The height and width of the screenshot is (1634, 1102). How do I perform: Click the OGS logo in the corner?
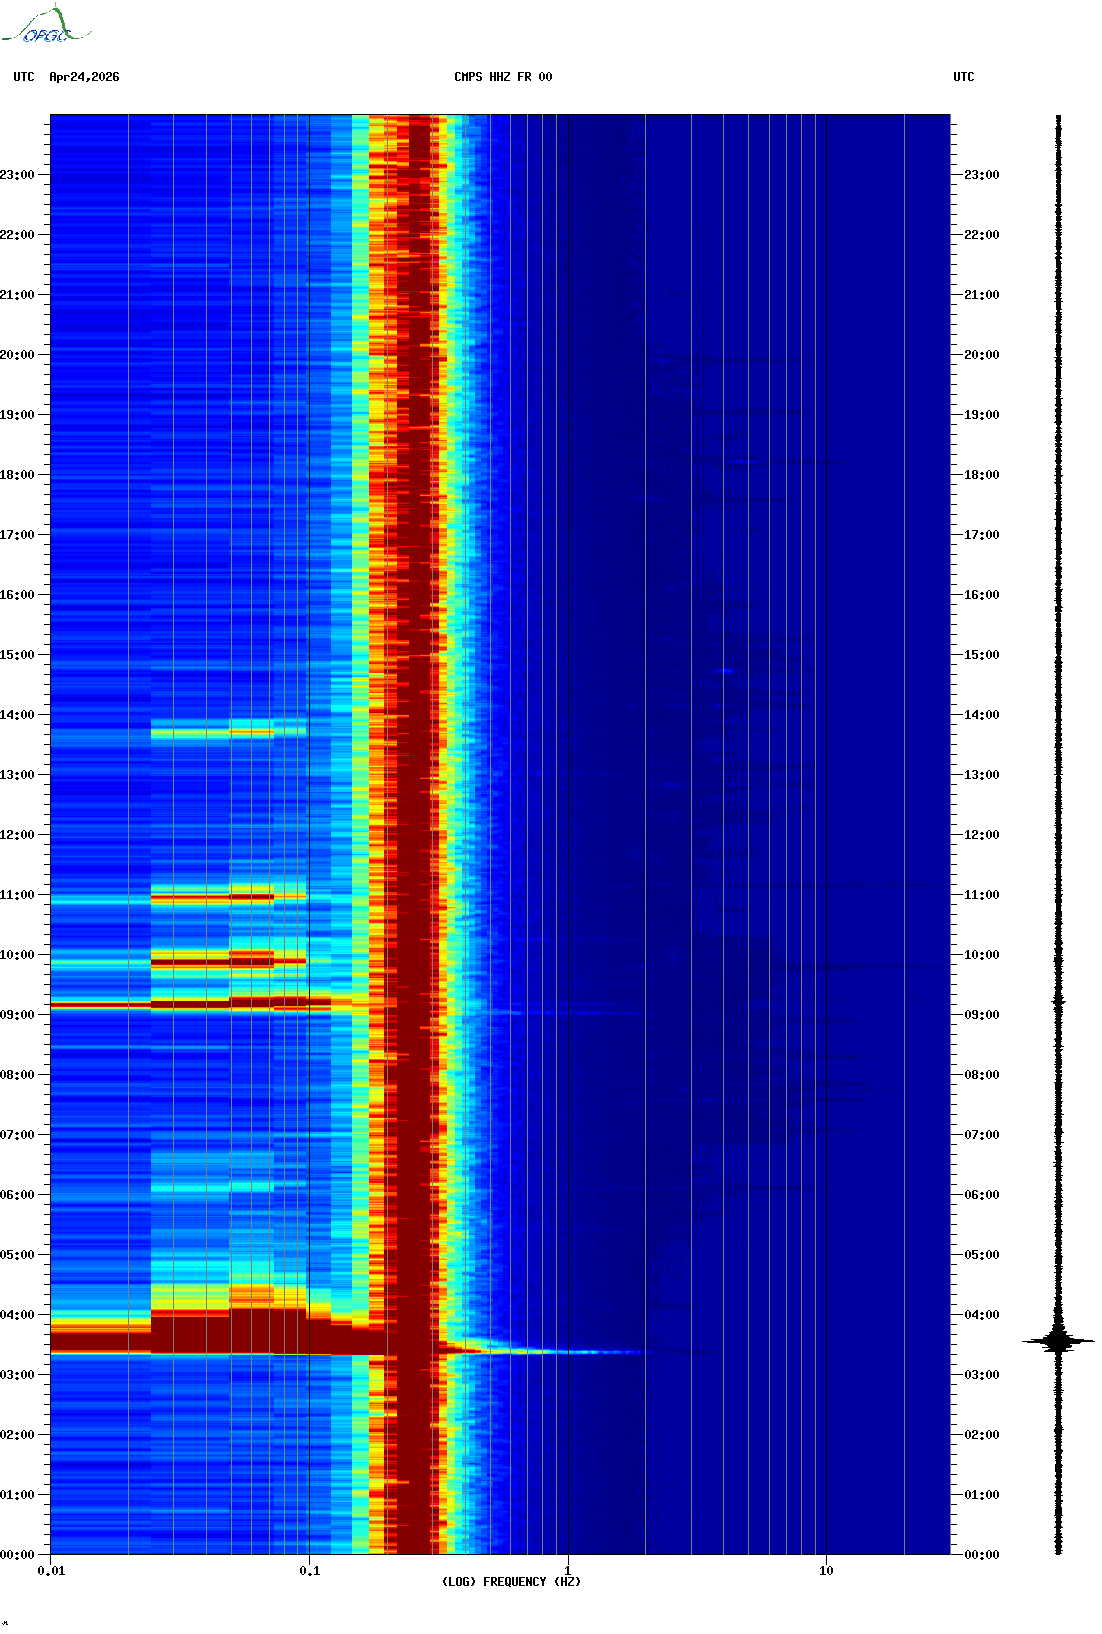(46, 25)
